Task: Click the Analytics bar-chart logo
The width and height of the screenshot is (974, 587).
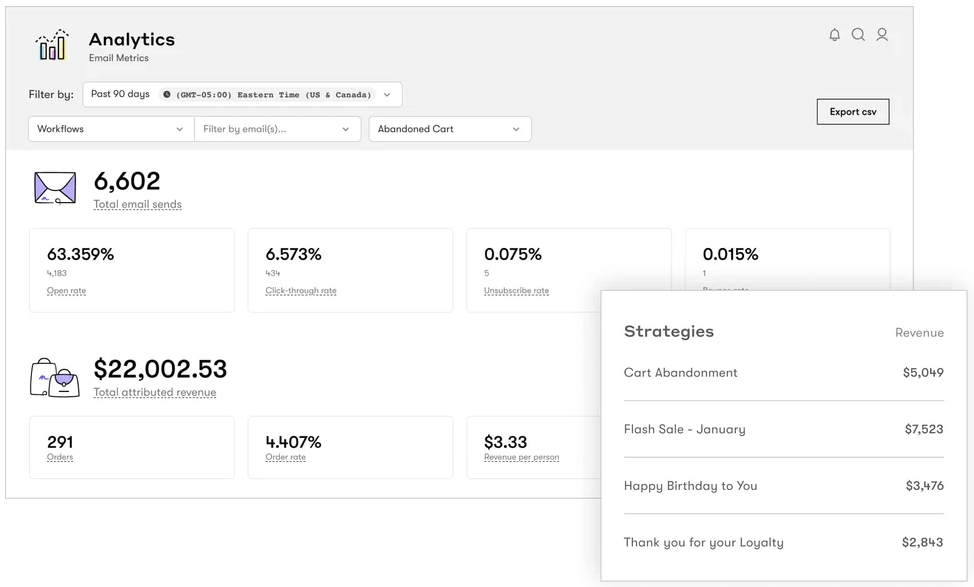Action: point(51,44)
